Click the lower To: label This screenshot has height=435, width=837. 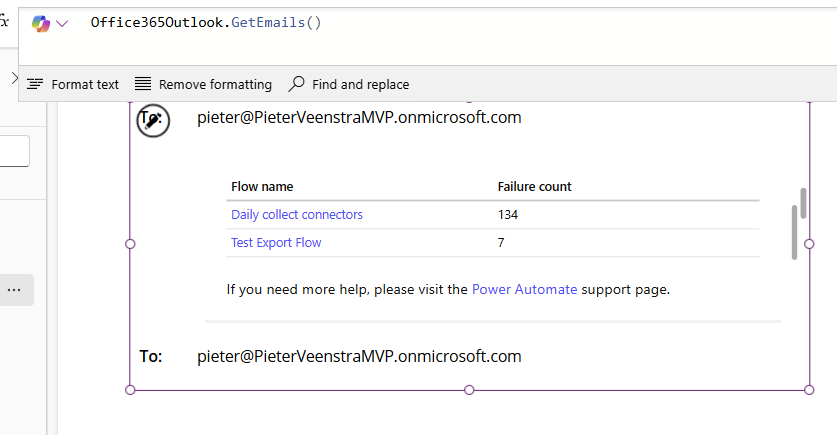[x=151, y=356]
